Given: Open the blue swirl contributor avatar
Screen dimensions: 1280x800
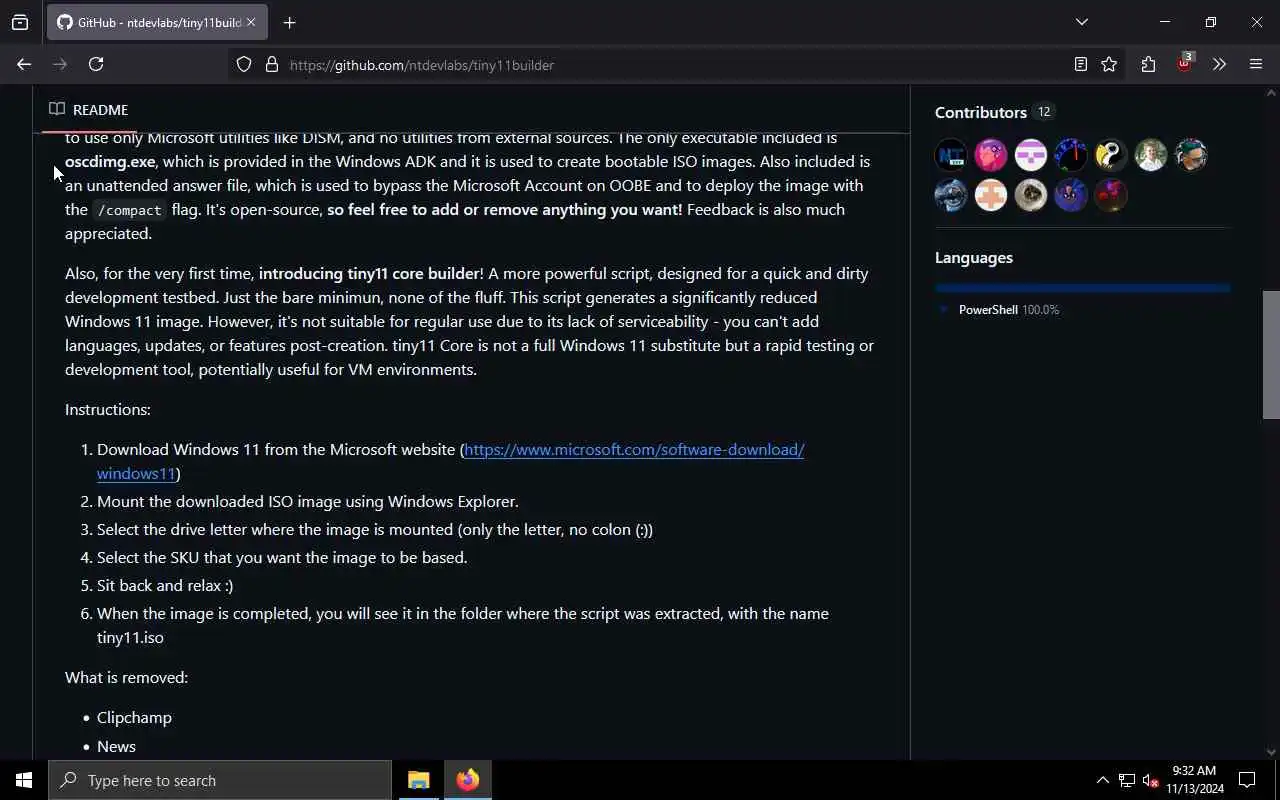Looking at the screenshot, I should tap(951, 195).
